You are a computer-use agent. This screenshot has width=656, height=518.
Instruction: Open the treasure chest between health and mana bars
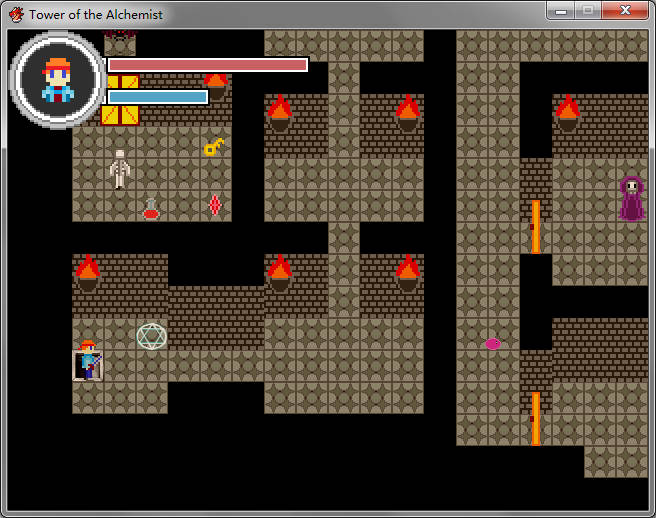(x=123, y=81)
